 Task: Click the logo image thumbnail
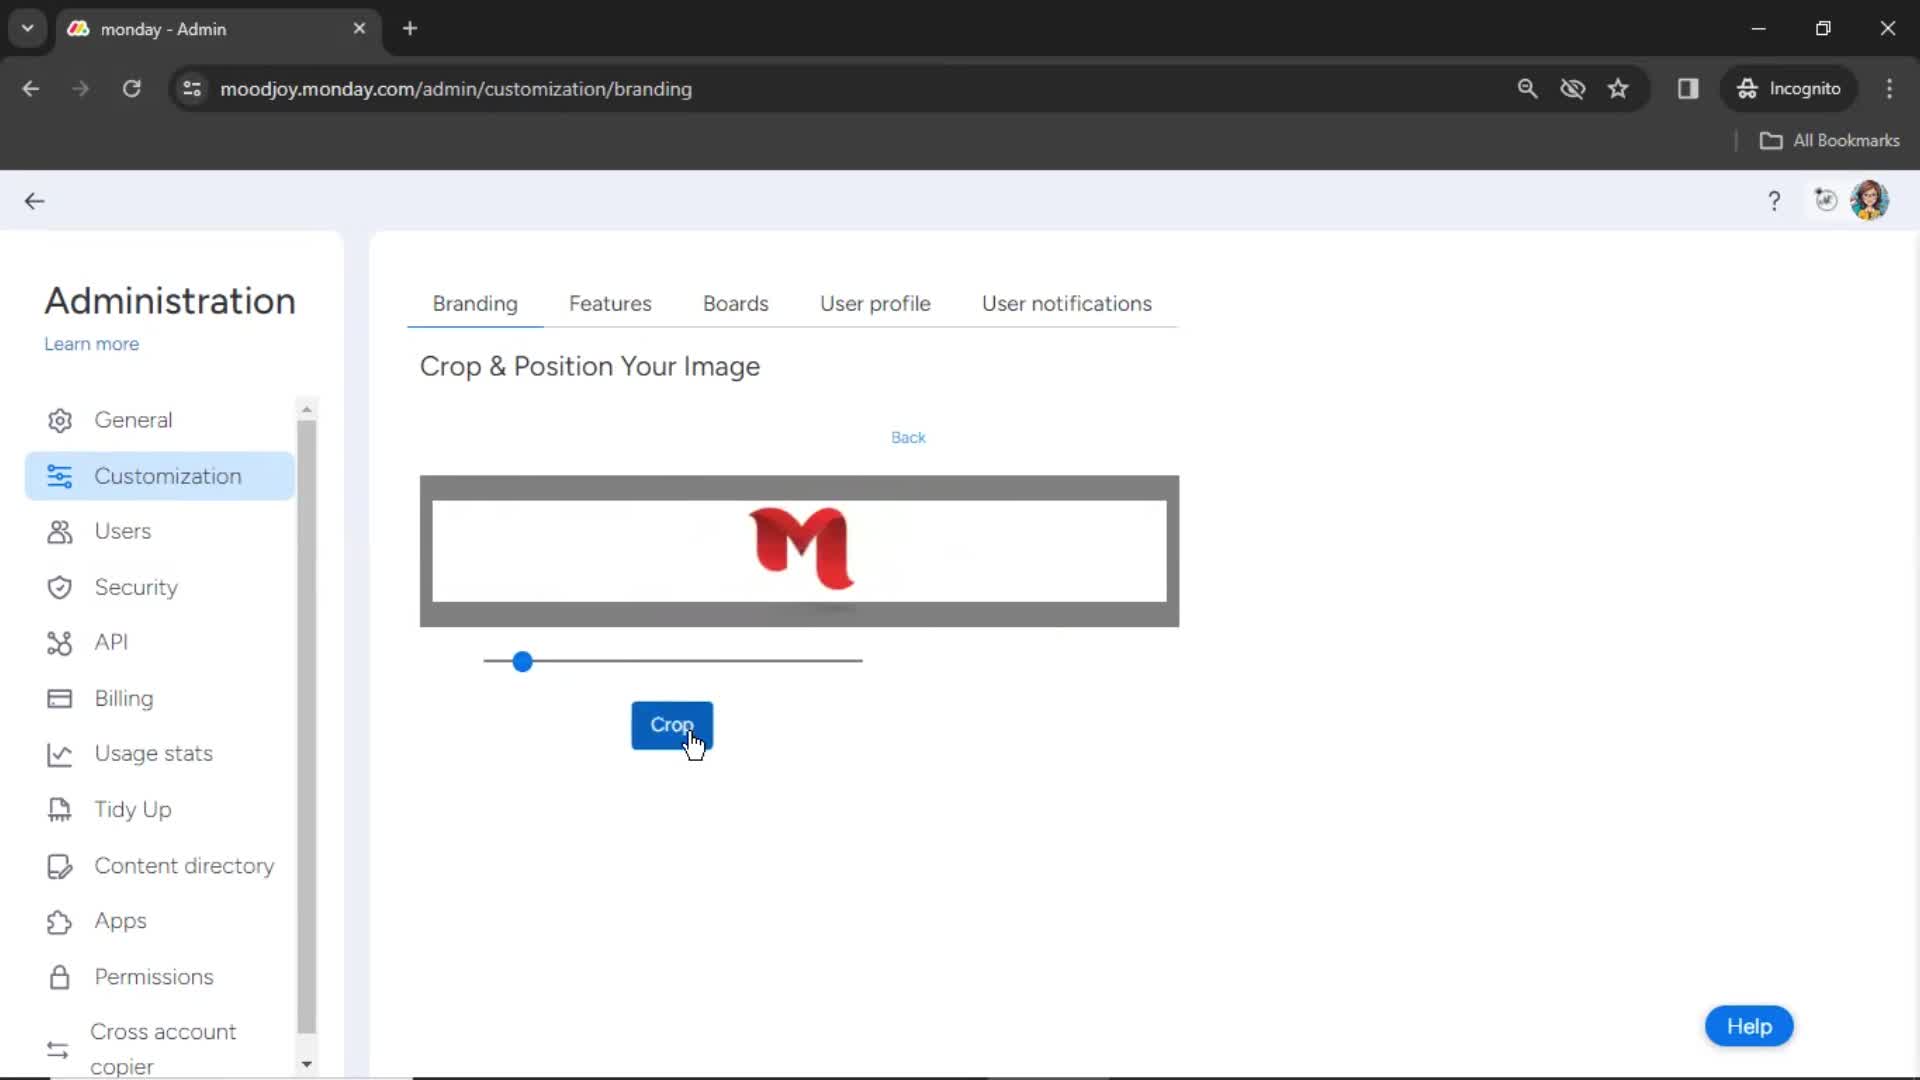tap(802, 547)
